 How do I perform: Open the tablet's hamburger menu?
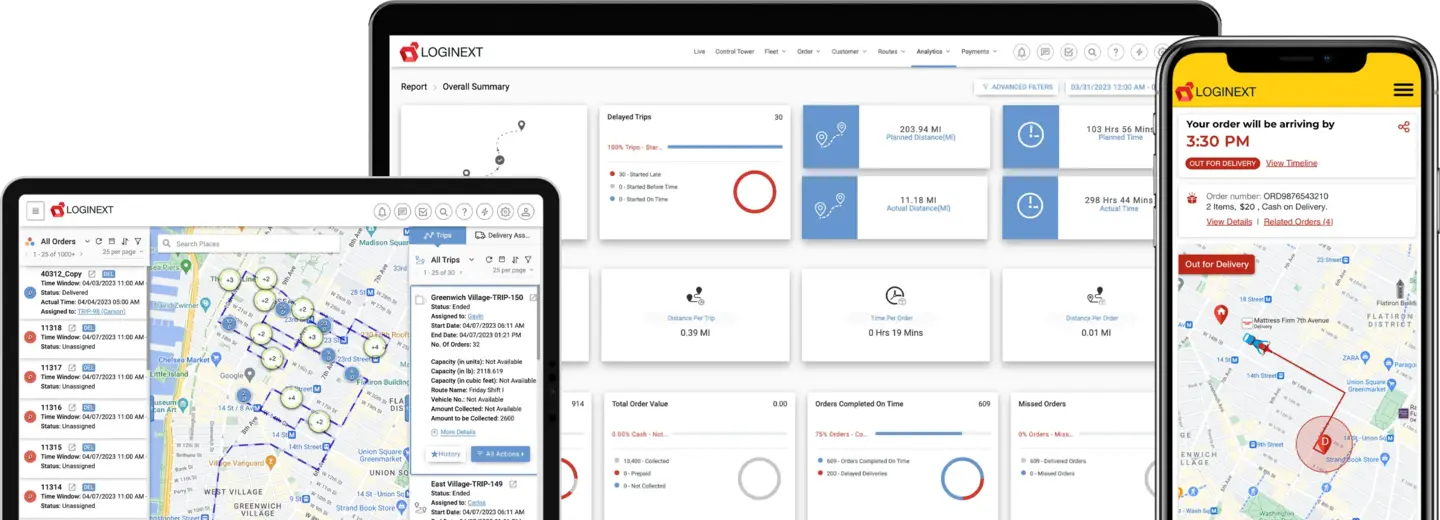point(35,211)
